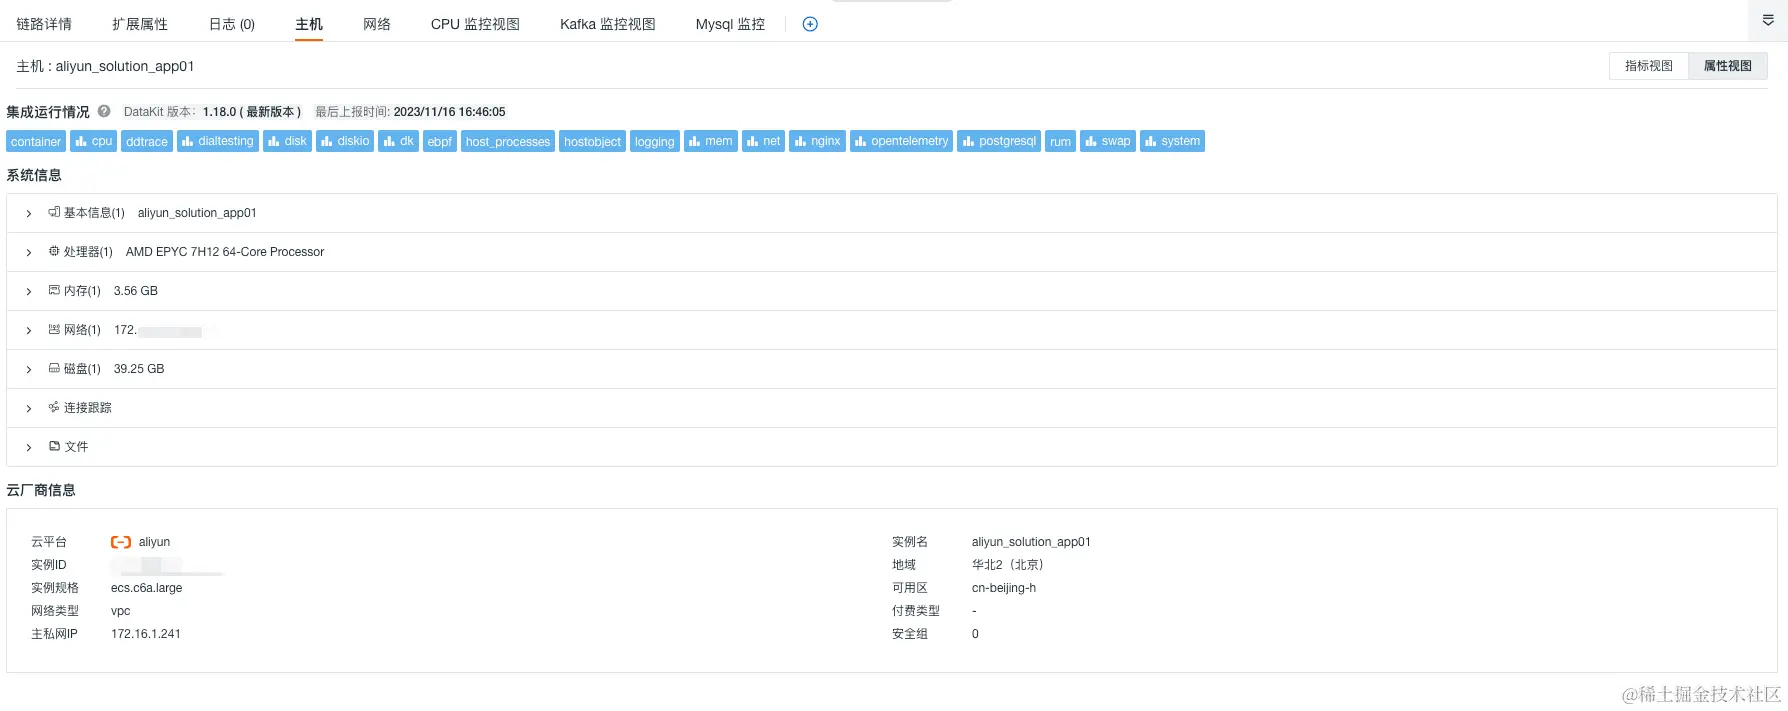Open the diskio integration tag
Image resolution: width=1788 pixels, height=711 pixels.
point(345,141)
